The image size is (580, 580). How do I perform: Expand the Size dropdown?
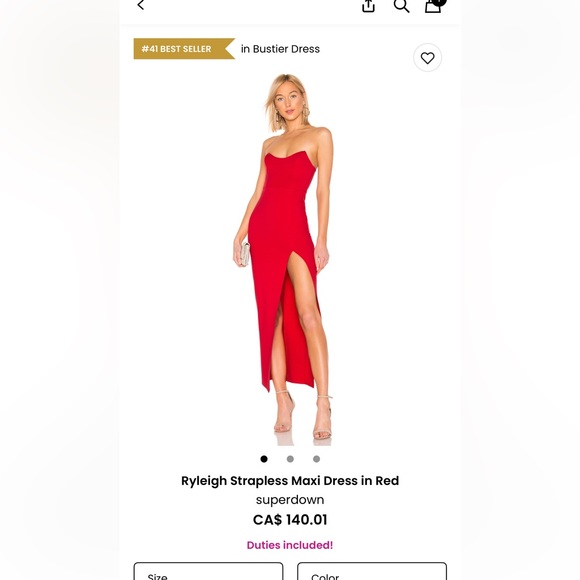208,571
